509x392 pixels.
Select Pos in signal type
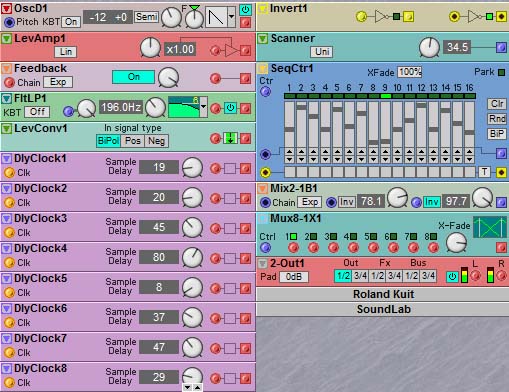133,141
